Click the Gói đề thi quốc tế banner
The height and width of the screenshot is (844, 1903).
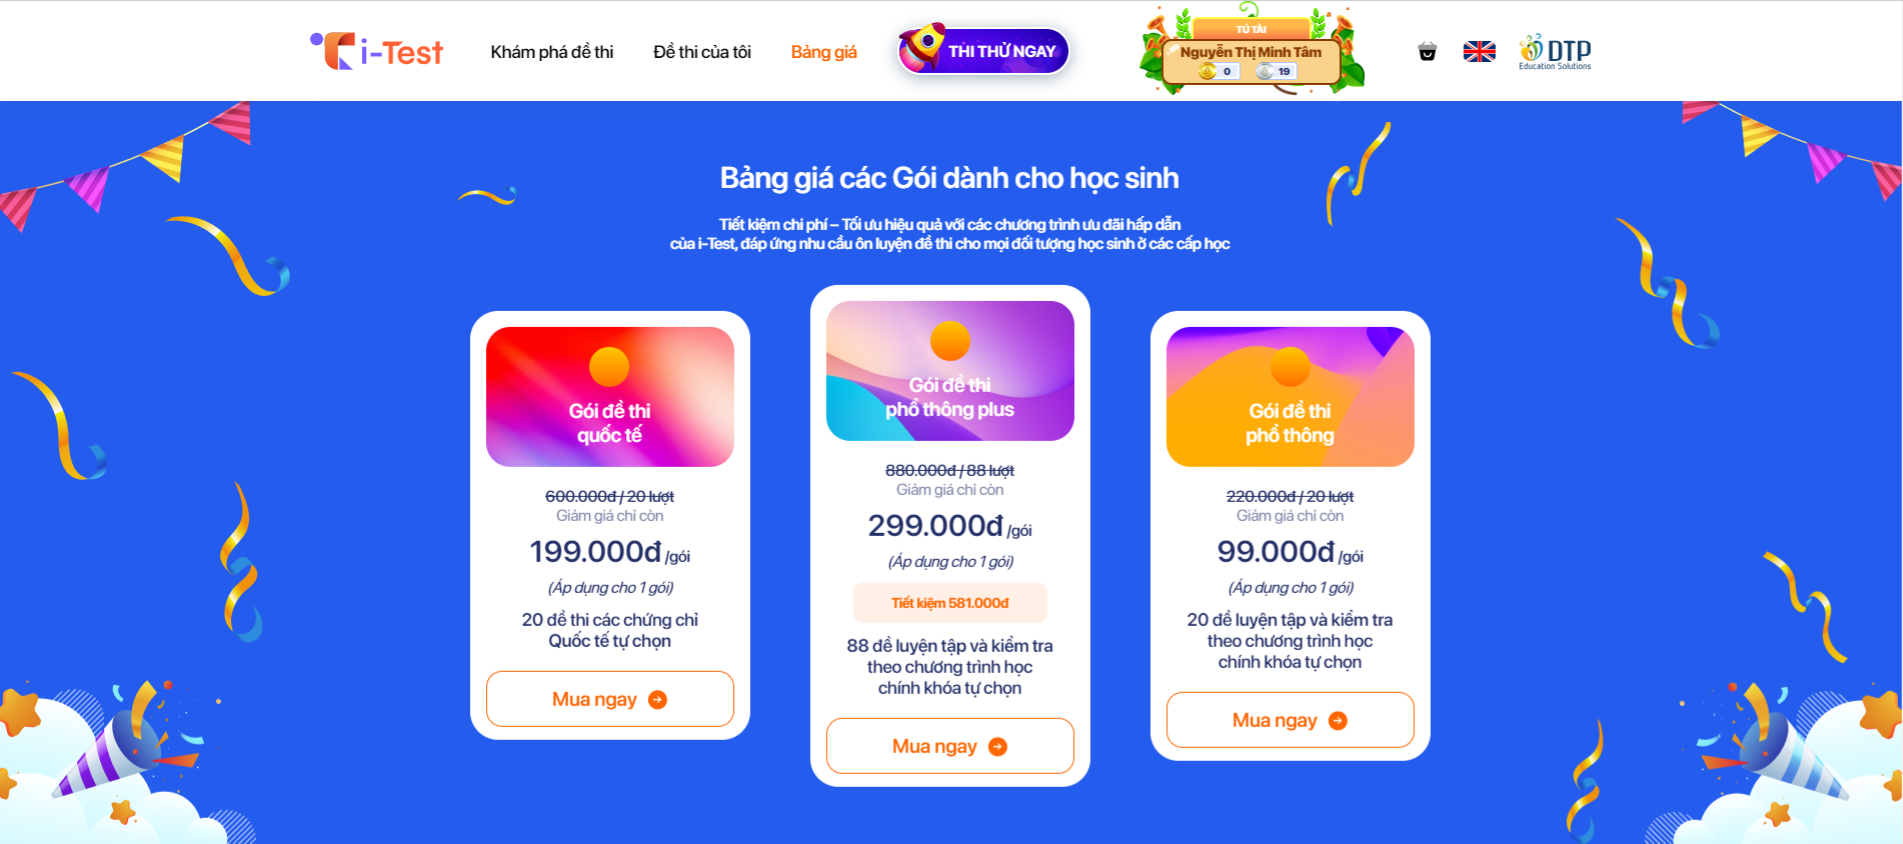tap(610, 397)
